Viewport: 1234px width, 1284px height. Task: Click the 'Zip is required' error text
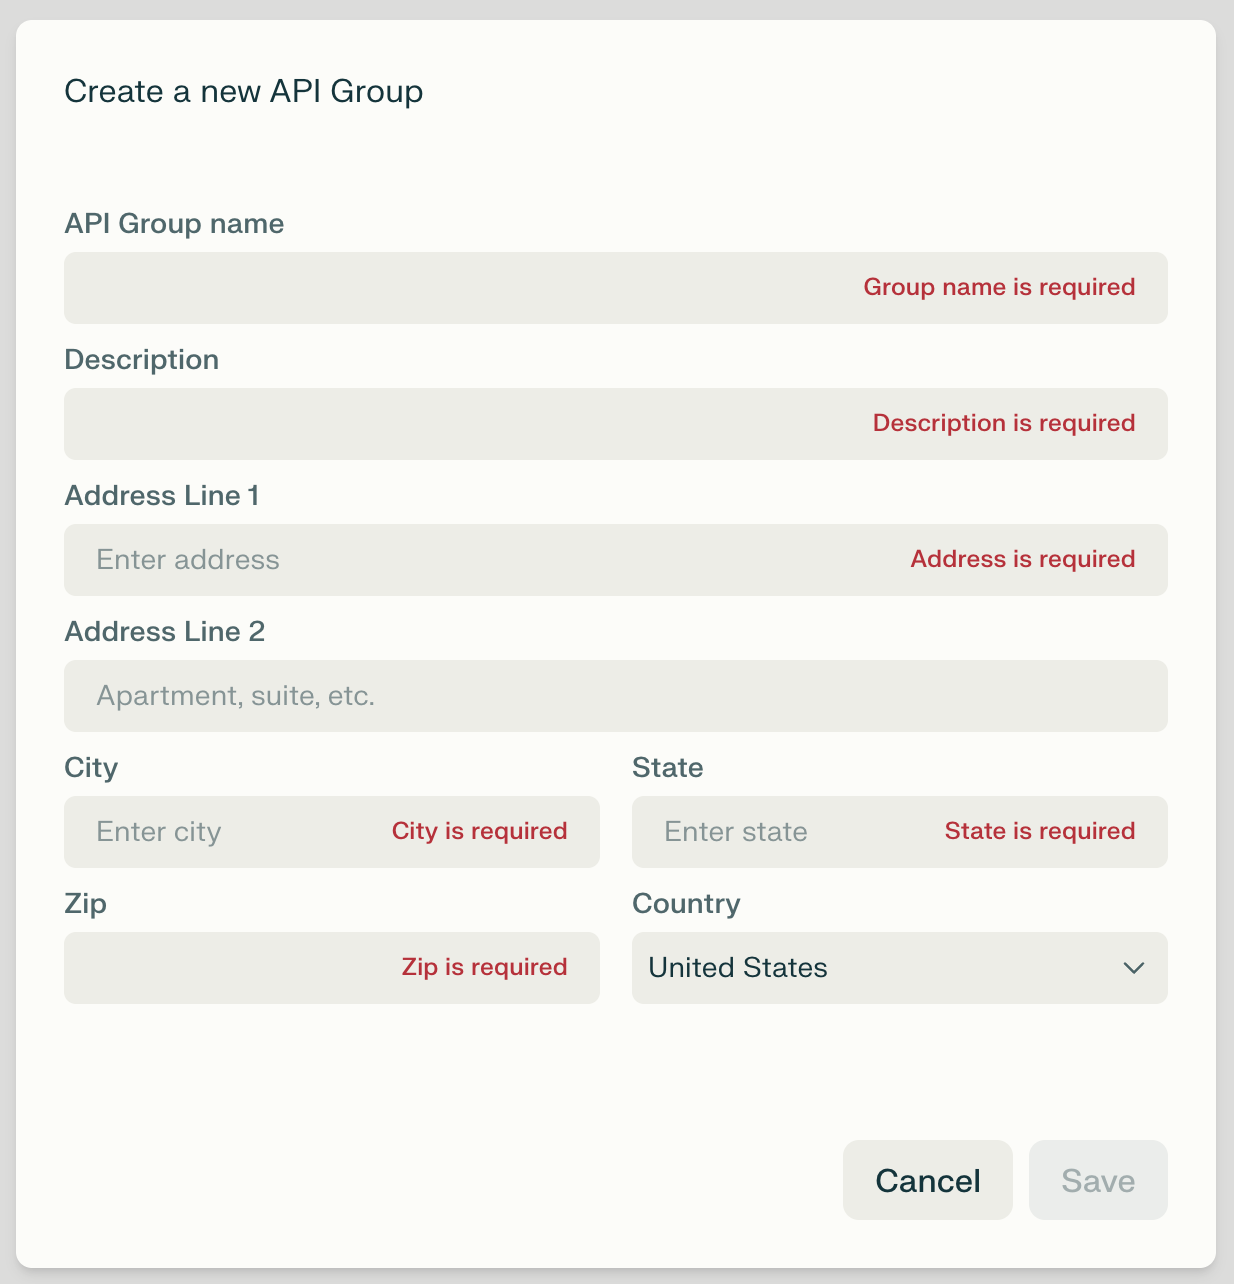pyautogui.click(x=484, y=968)
